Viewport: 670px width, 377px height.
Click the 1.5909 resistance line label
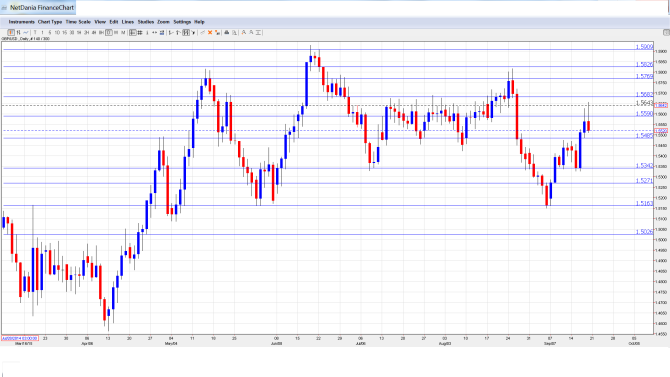tap(644, 47)
